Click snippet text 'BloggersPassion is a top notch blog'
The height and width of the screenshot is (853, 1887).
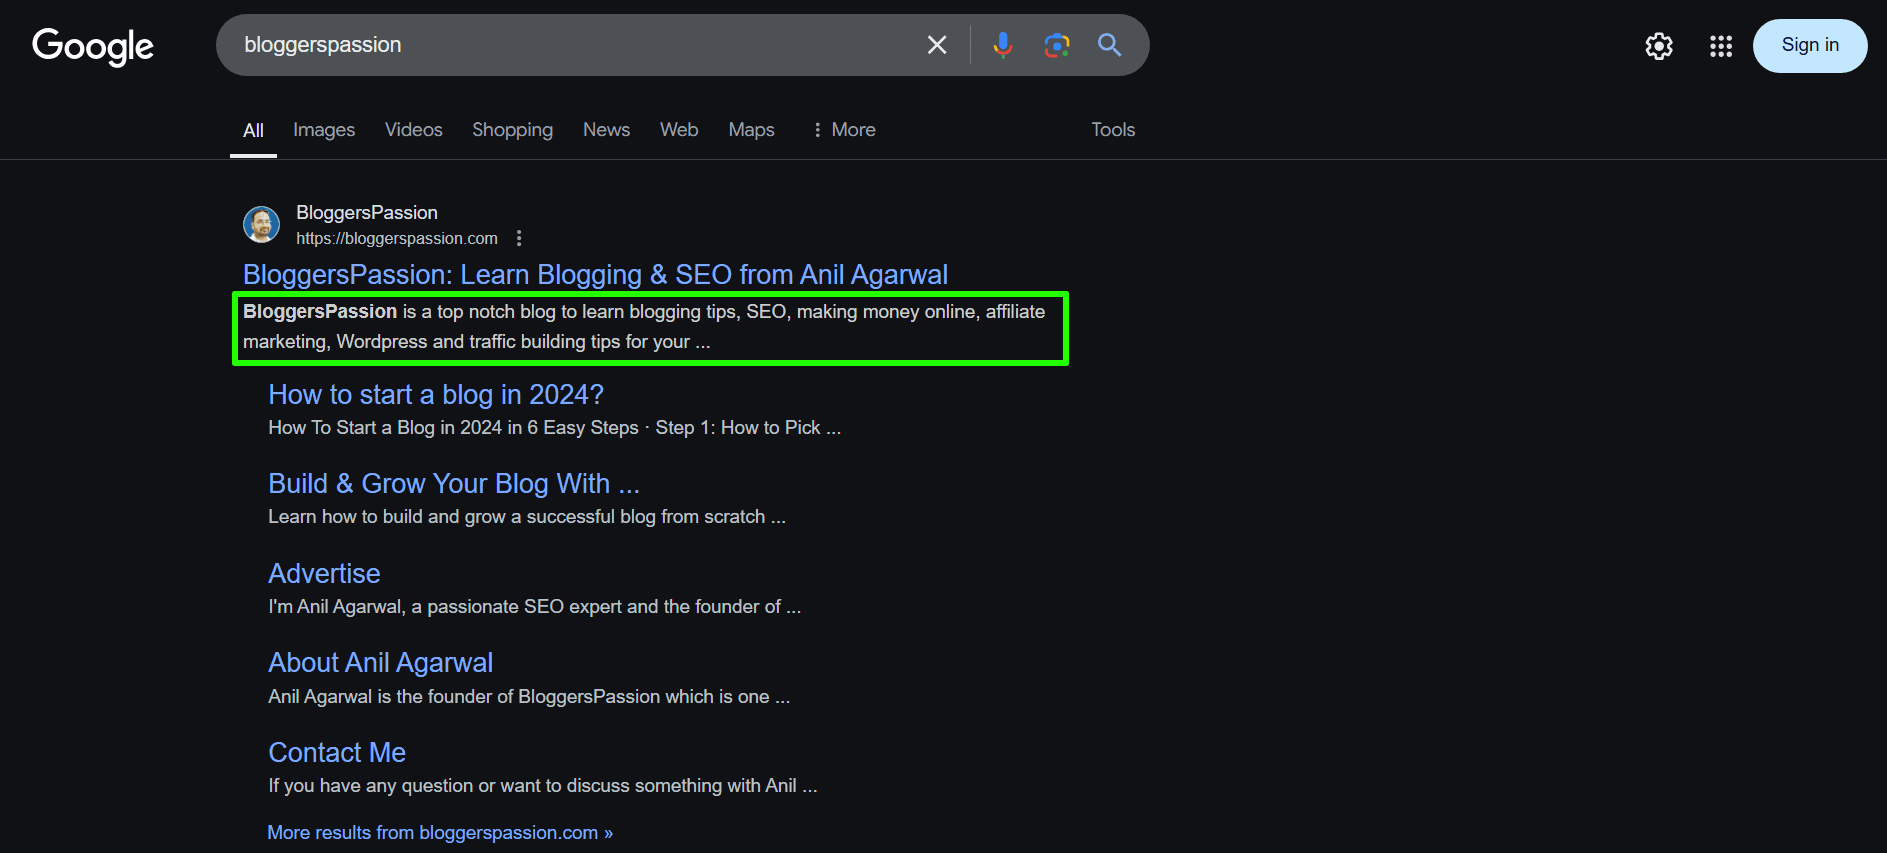[x=399, y=312]
